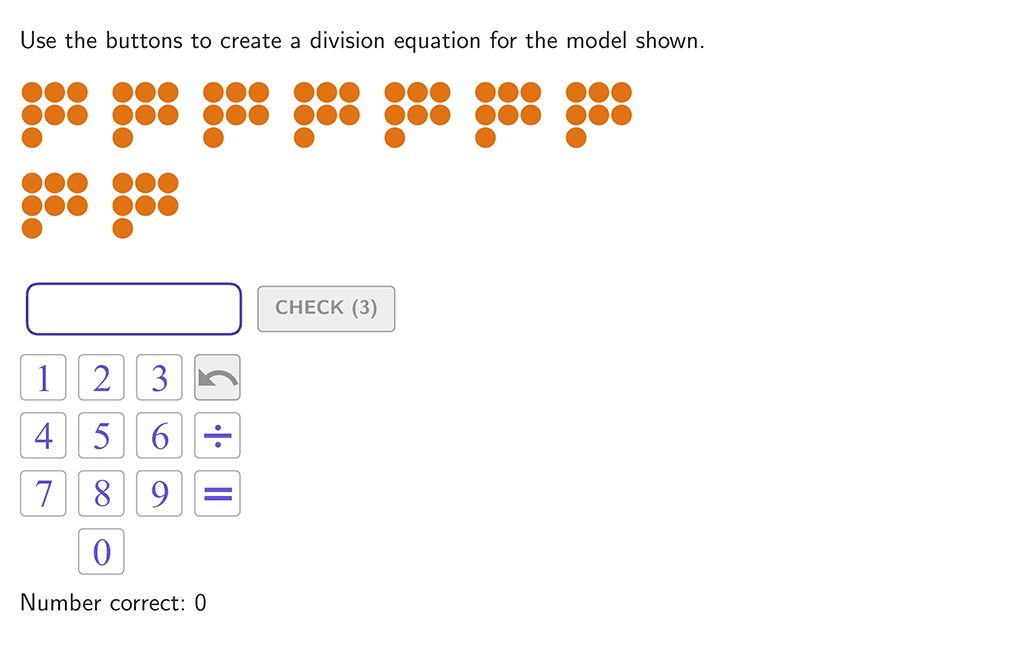Screen dimensions: 1032x645
Task: Click the Number correct: 0 label
Action: click(113, 603)
